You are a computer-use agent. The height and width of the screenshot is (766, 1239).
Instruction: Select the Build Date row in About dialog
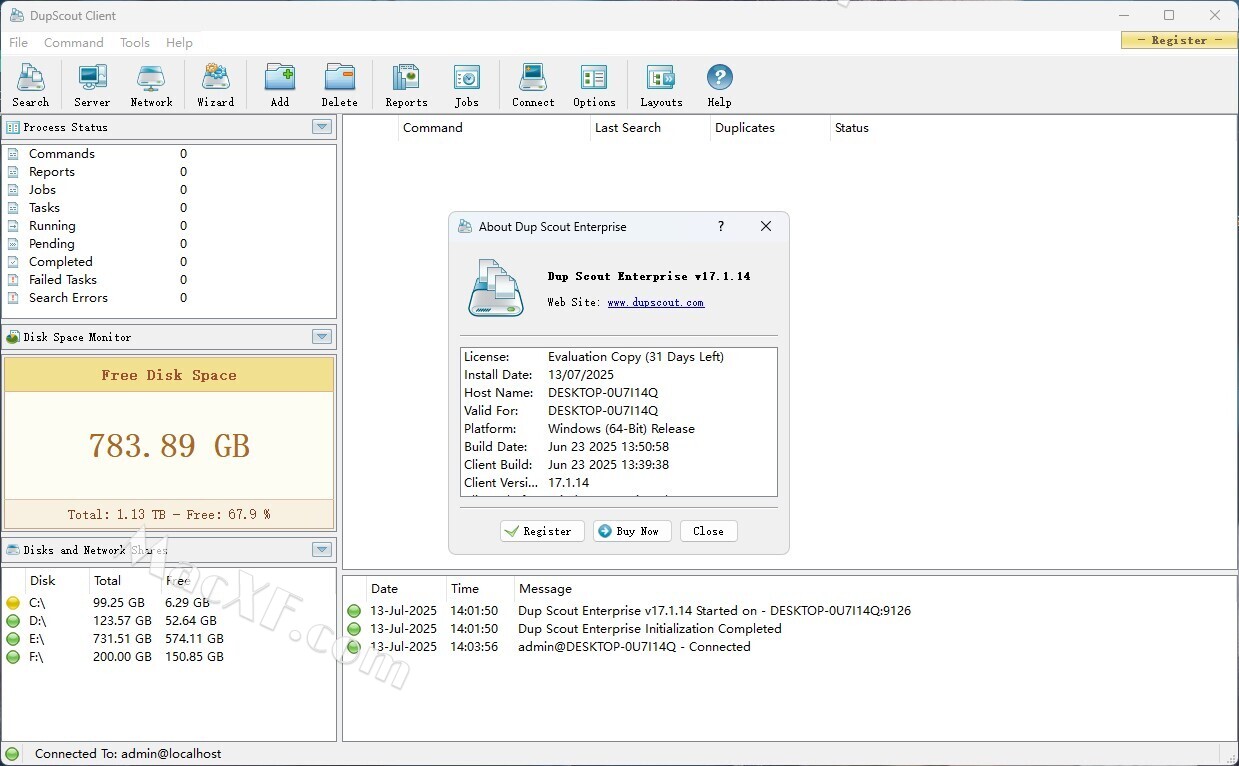pyautogui.click(x=619, y=447)
